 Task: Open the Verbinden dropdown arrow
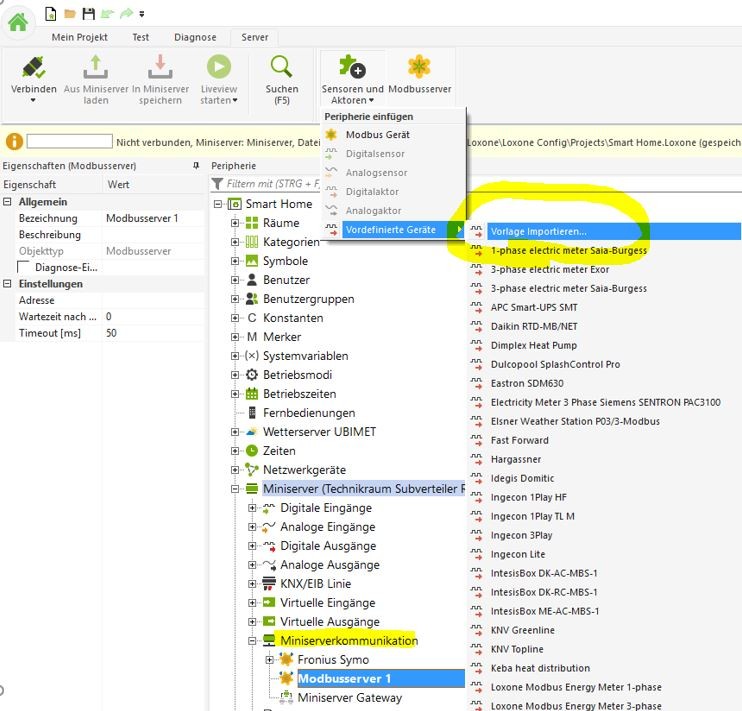point(33,100)
